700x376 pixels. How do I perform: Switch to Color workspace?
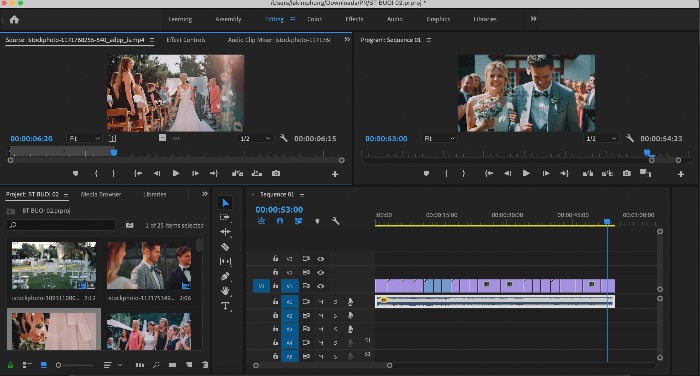314,19
